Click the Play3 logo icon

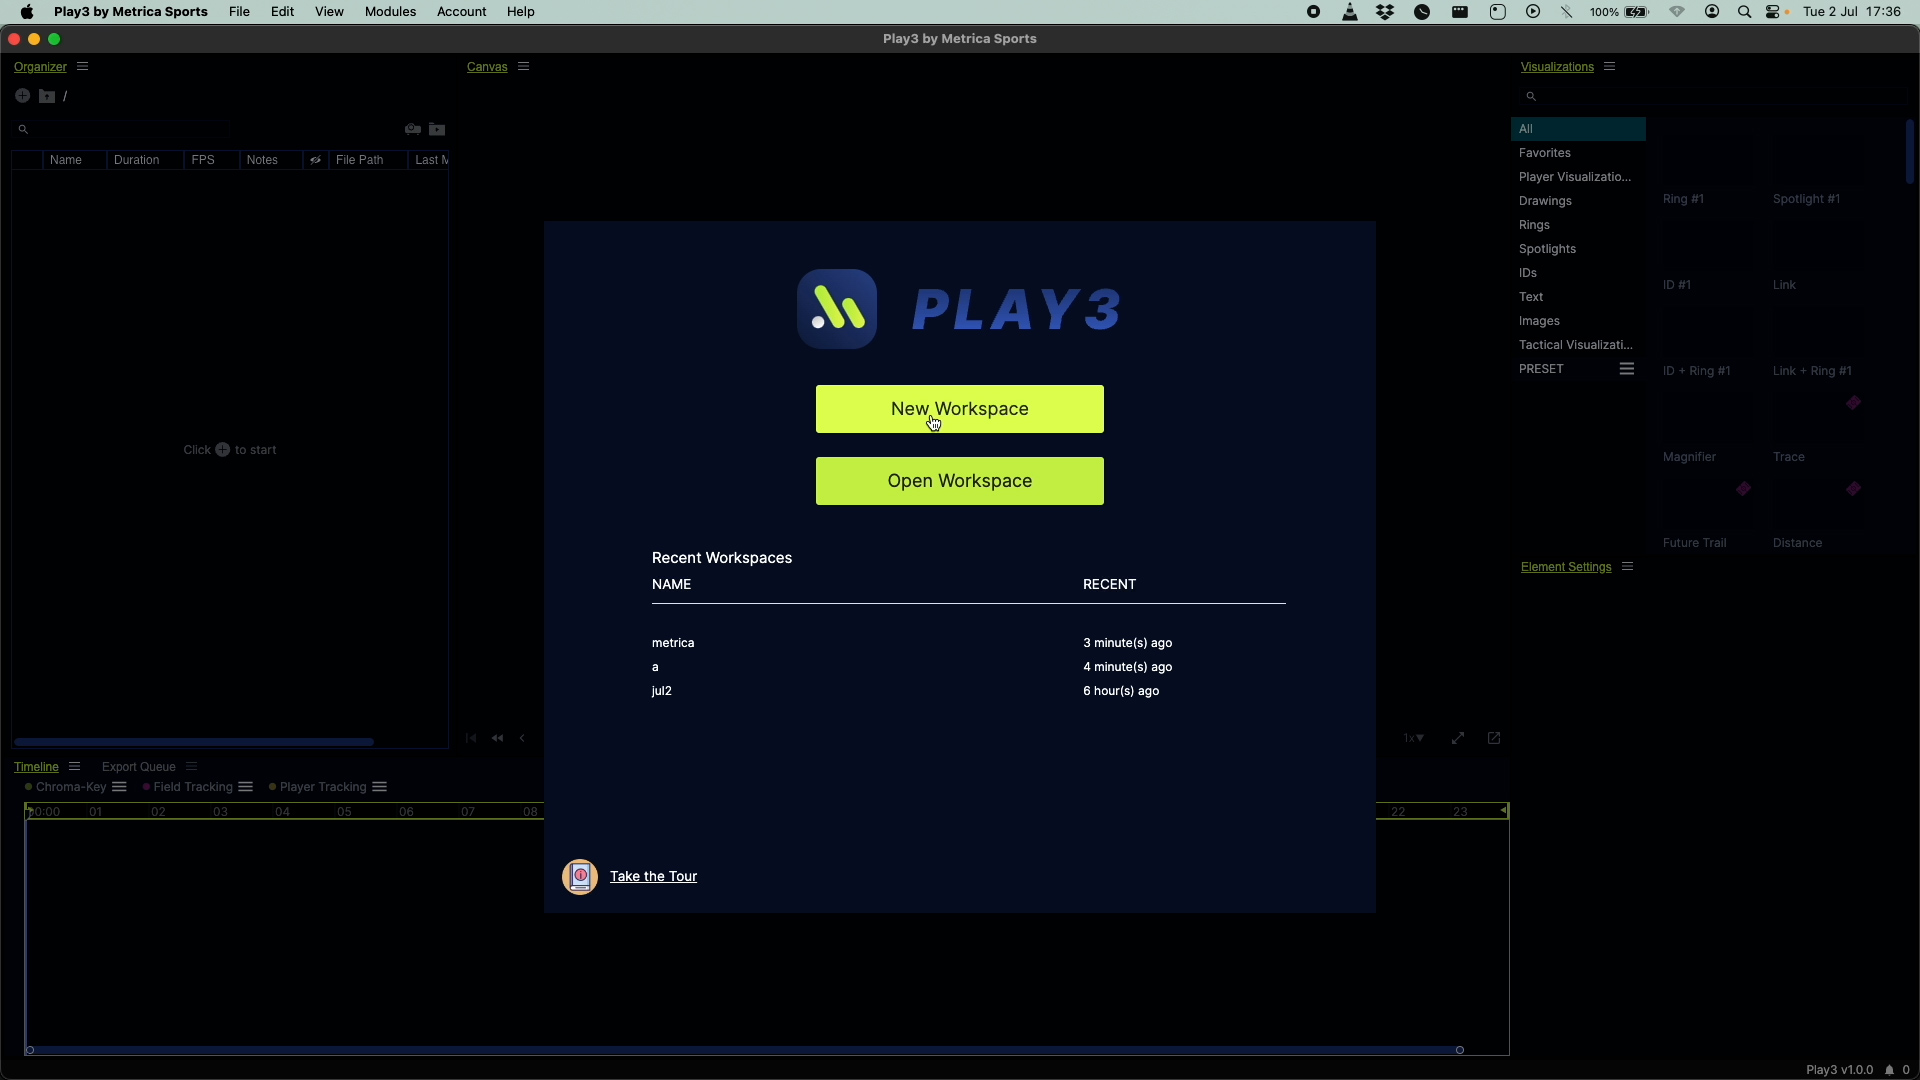[837, 309]
